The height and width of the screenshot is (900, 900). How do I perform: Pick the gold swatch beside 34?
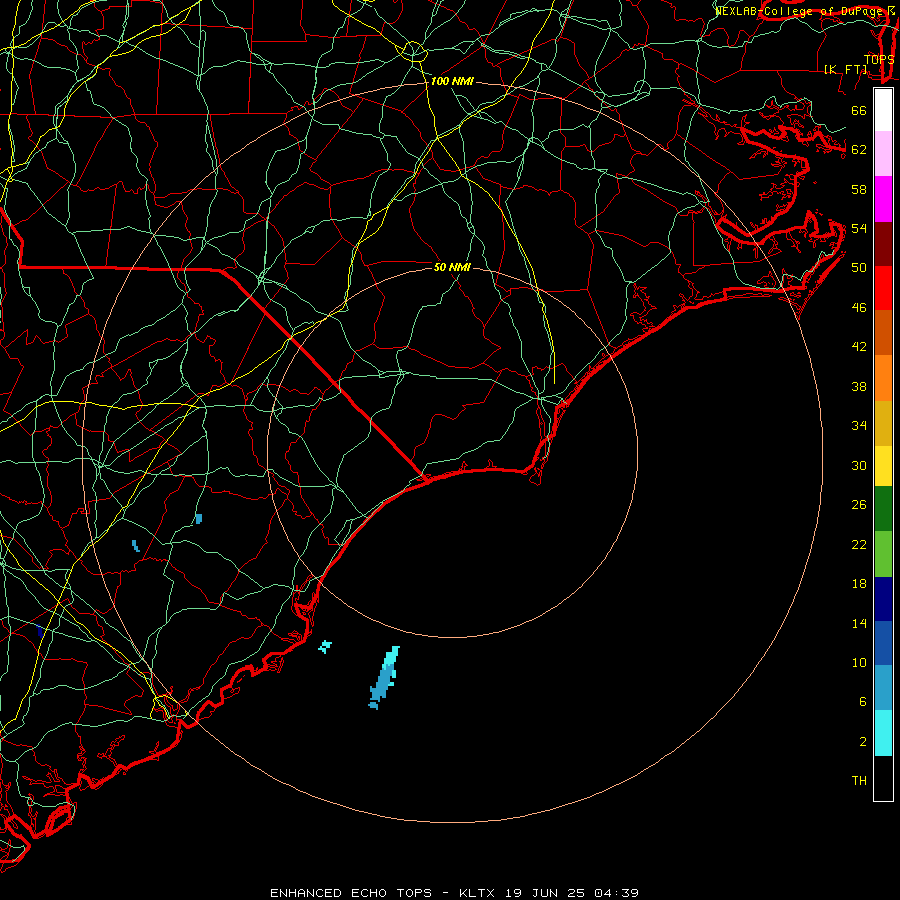tap(883, 423)
